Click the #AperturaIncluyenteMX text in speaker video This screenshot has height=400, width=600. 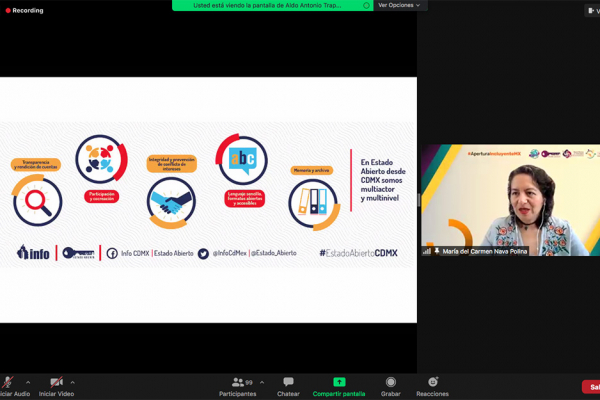494,153
